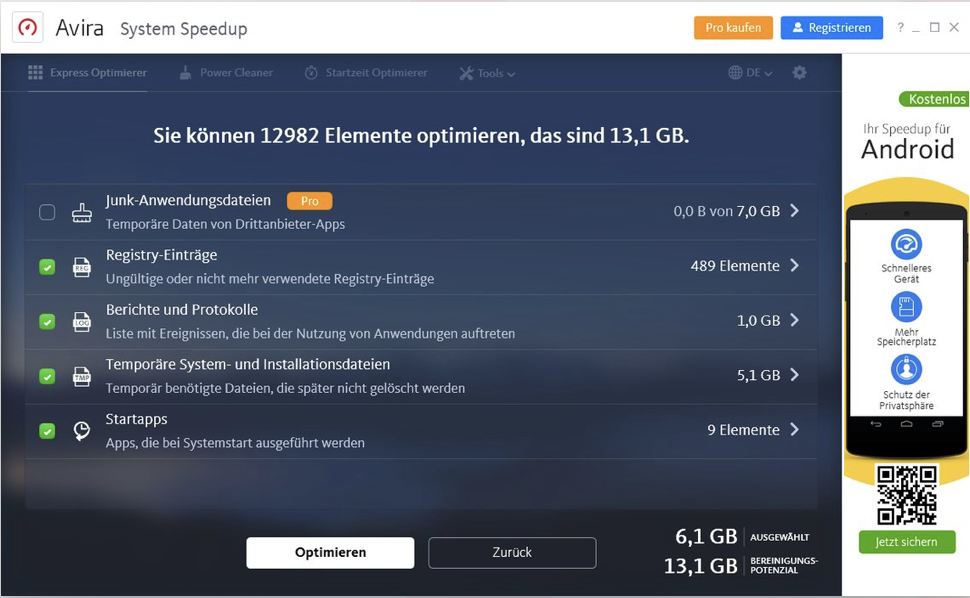
Task: Click the Mehr Speicherplatz icon in ad
Action: [906, 307]
